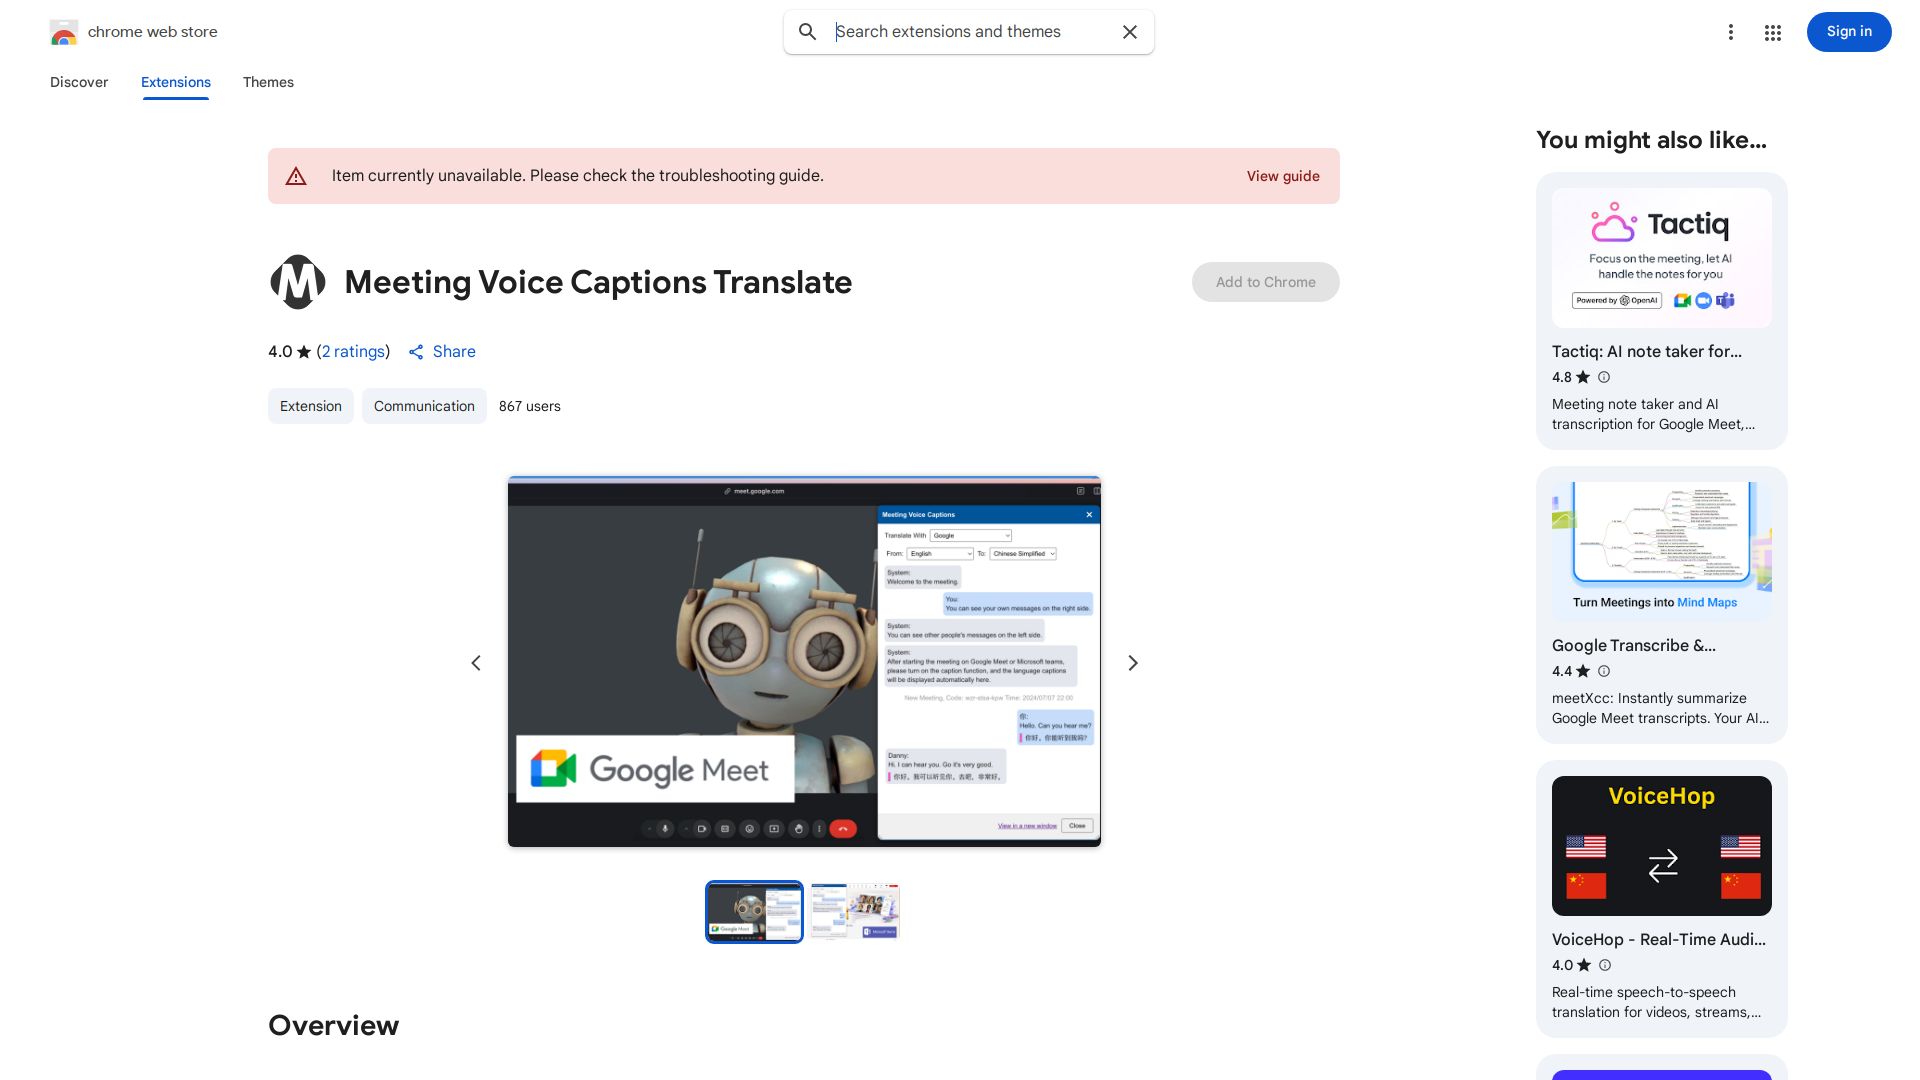Click the Sign in button
1920x1080 pixels.
[1848, 32]
